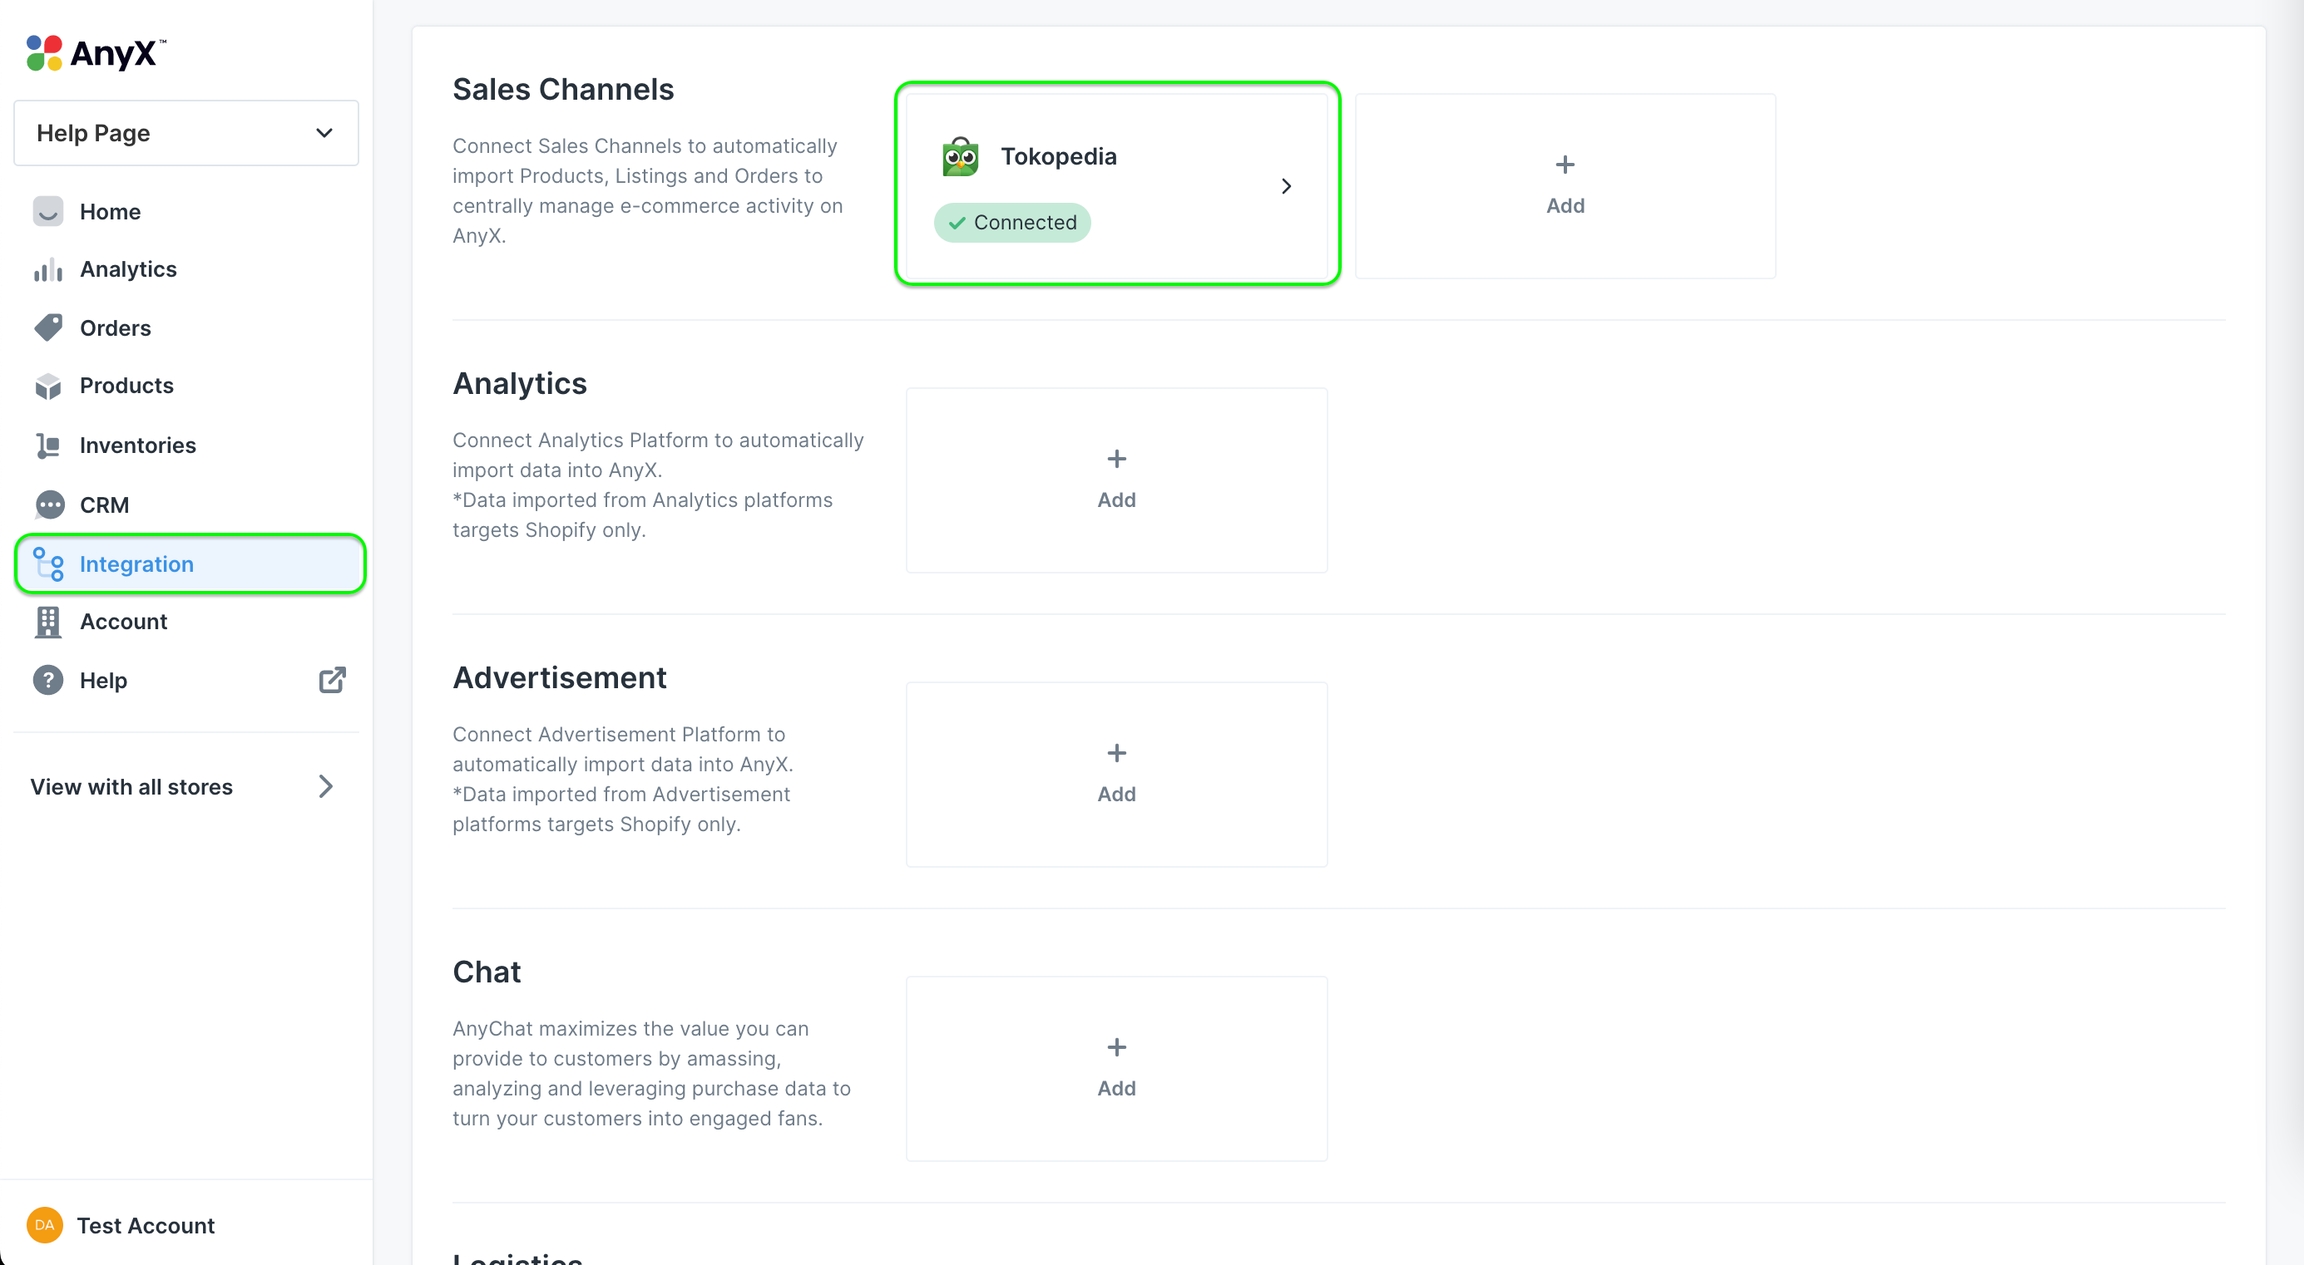This screenshot has width=2304, height=1265.
Task: Click the Home smiley icon
Action: (48, 211)
